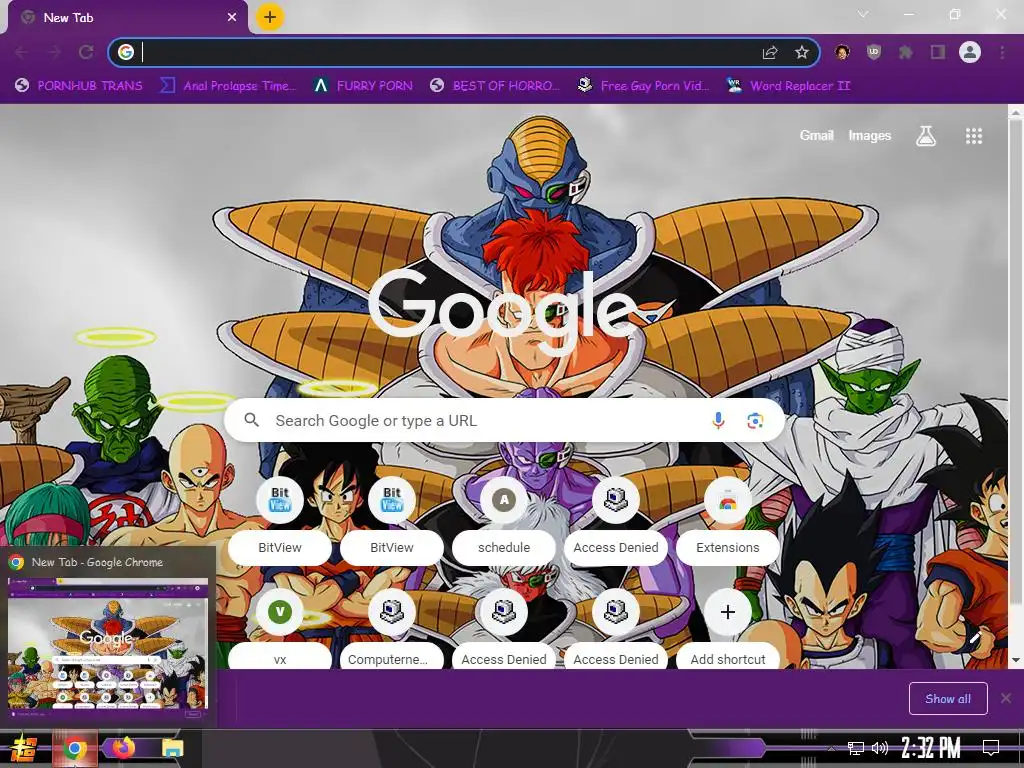The height and width of the screenshot is (768, 1024).
Task: Share this page using the share icon
Action: coord(770,52)
